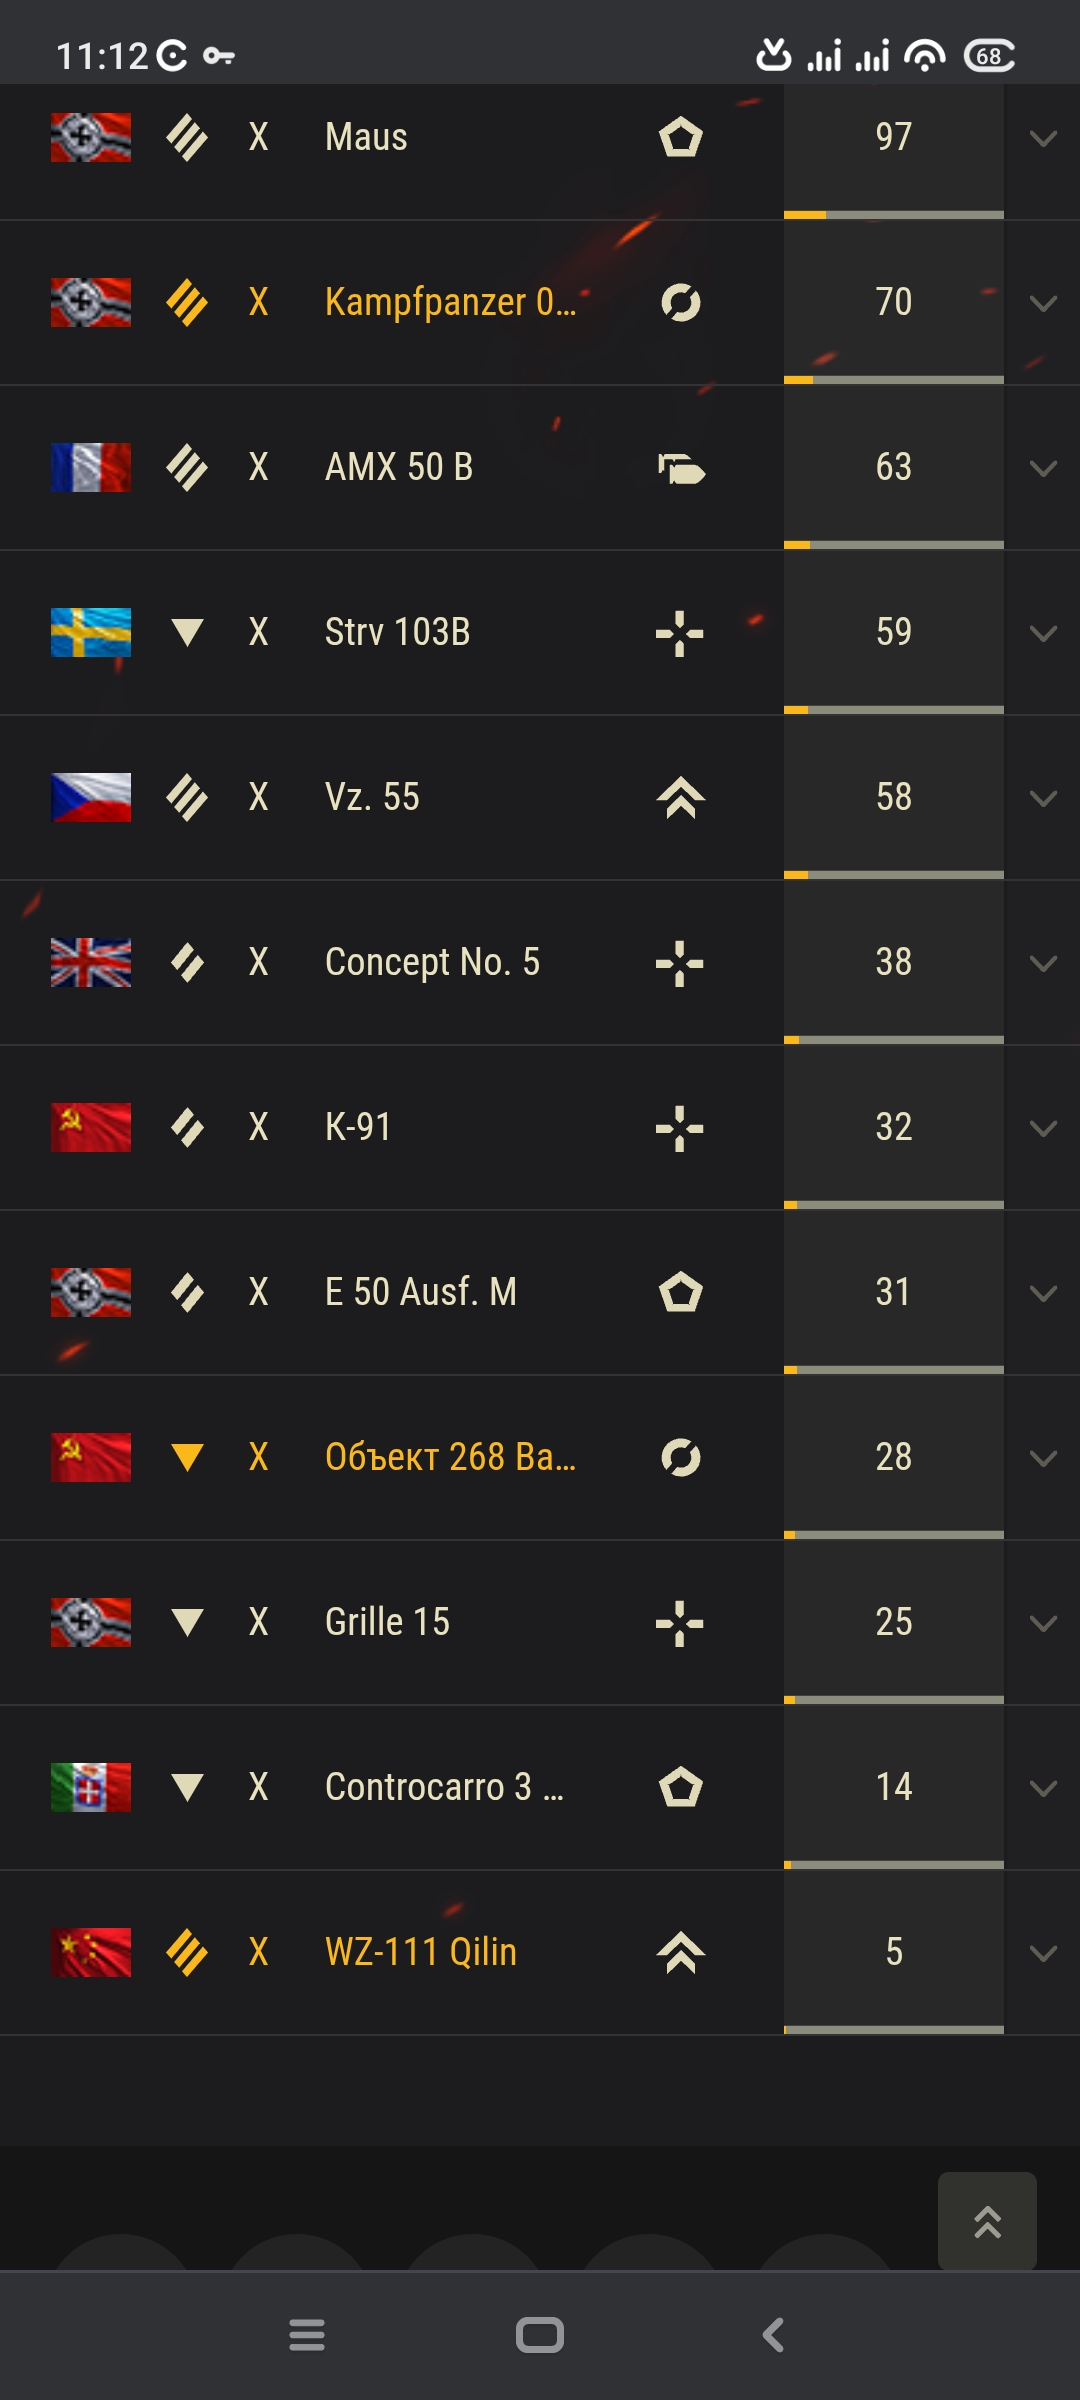Viewport: 1080px width, 2400px height.
Task: Tap the Italian flag beside Controcarro 3
Action: click(x=91, y=1787)
